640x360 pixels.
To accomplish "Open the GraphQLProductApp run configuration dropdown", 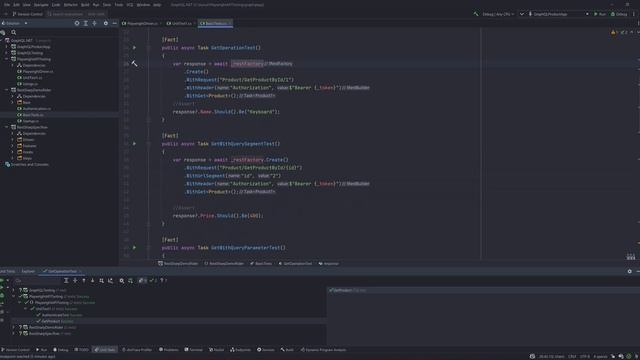I will point(558,14).
